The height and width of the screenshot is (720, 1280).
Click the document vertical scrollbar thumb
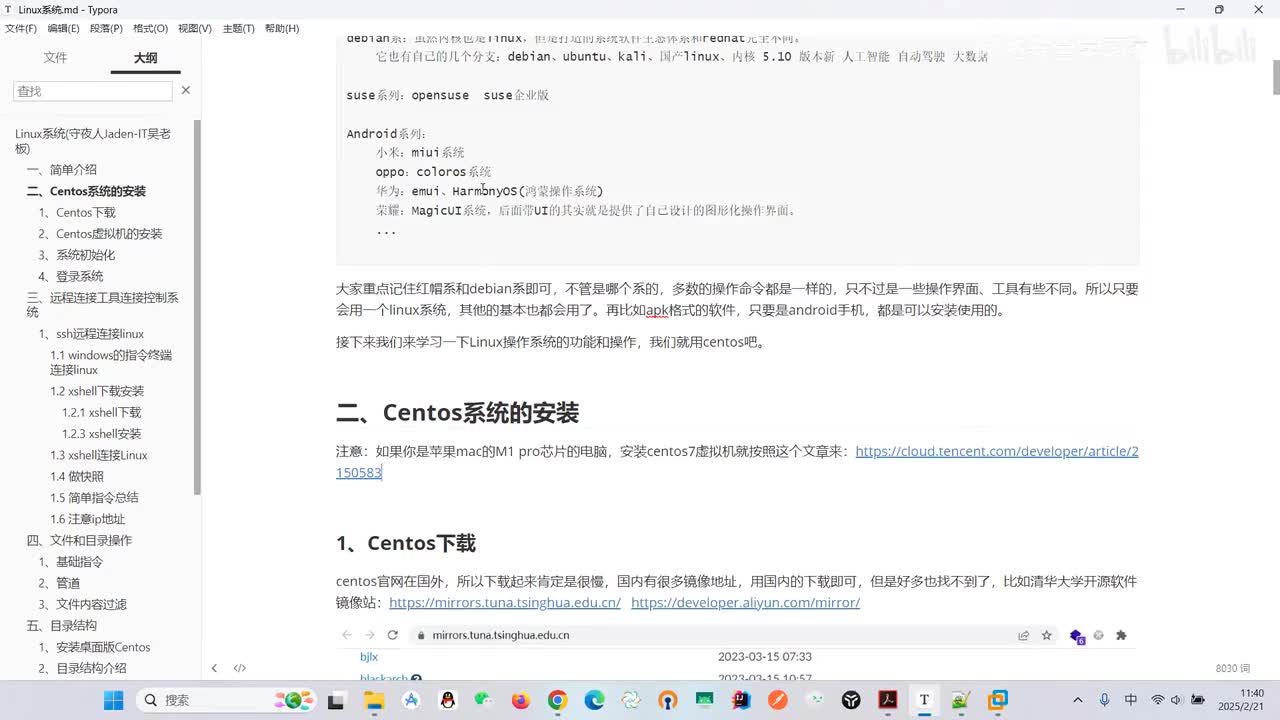(1275, 77)
